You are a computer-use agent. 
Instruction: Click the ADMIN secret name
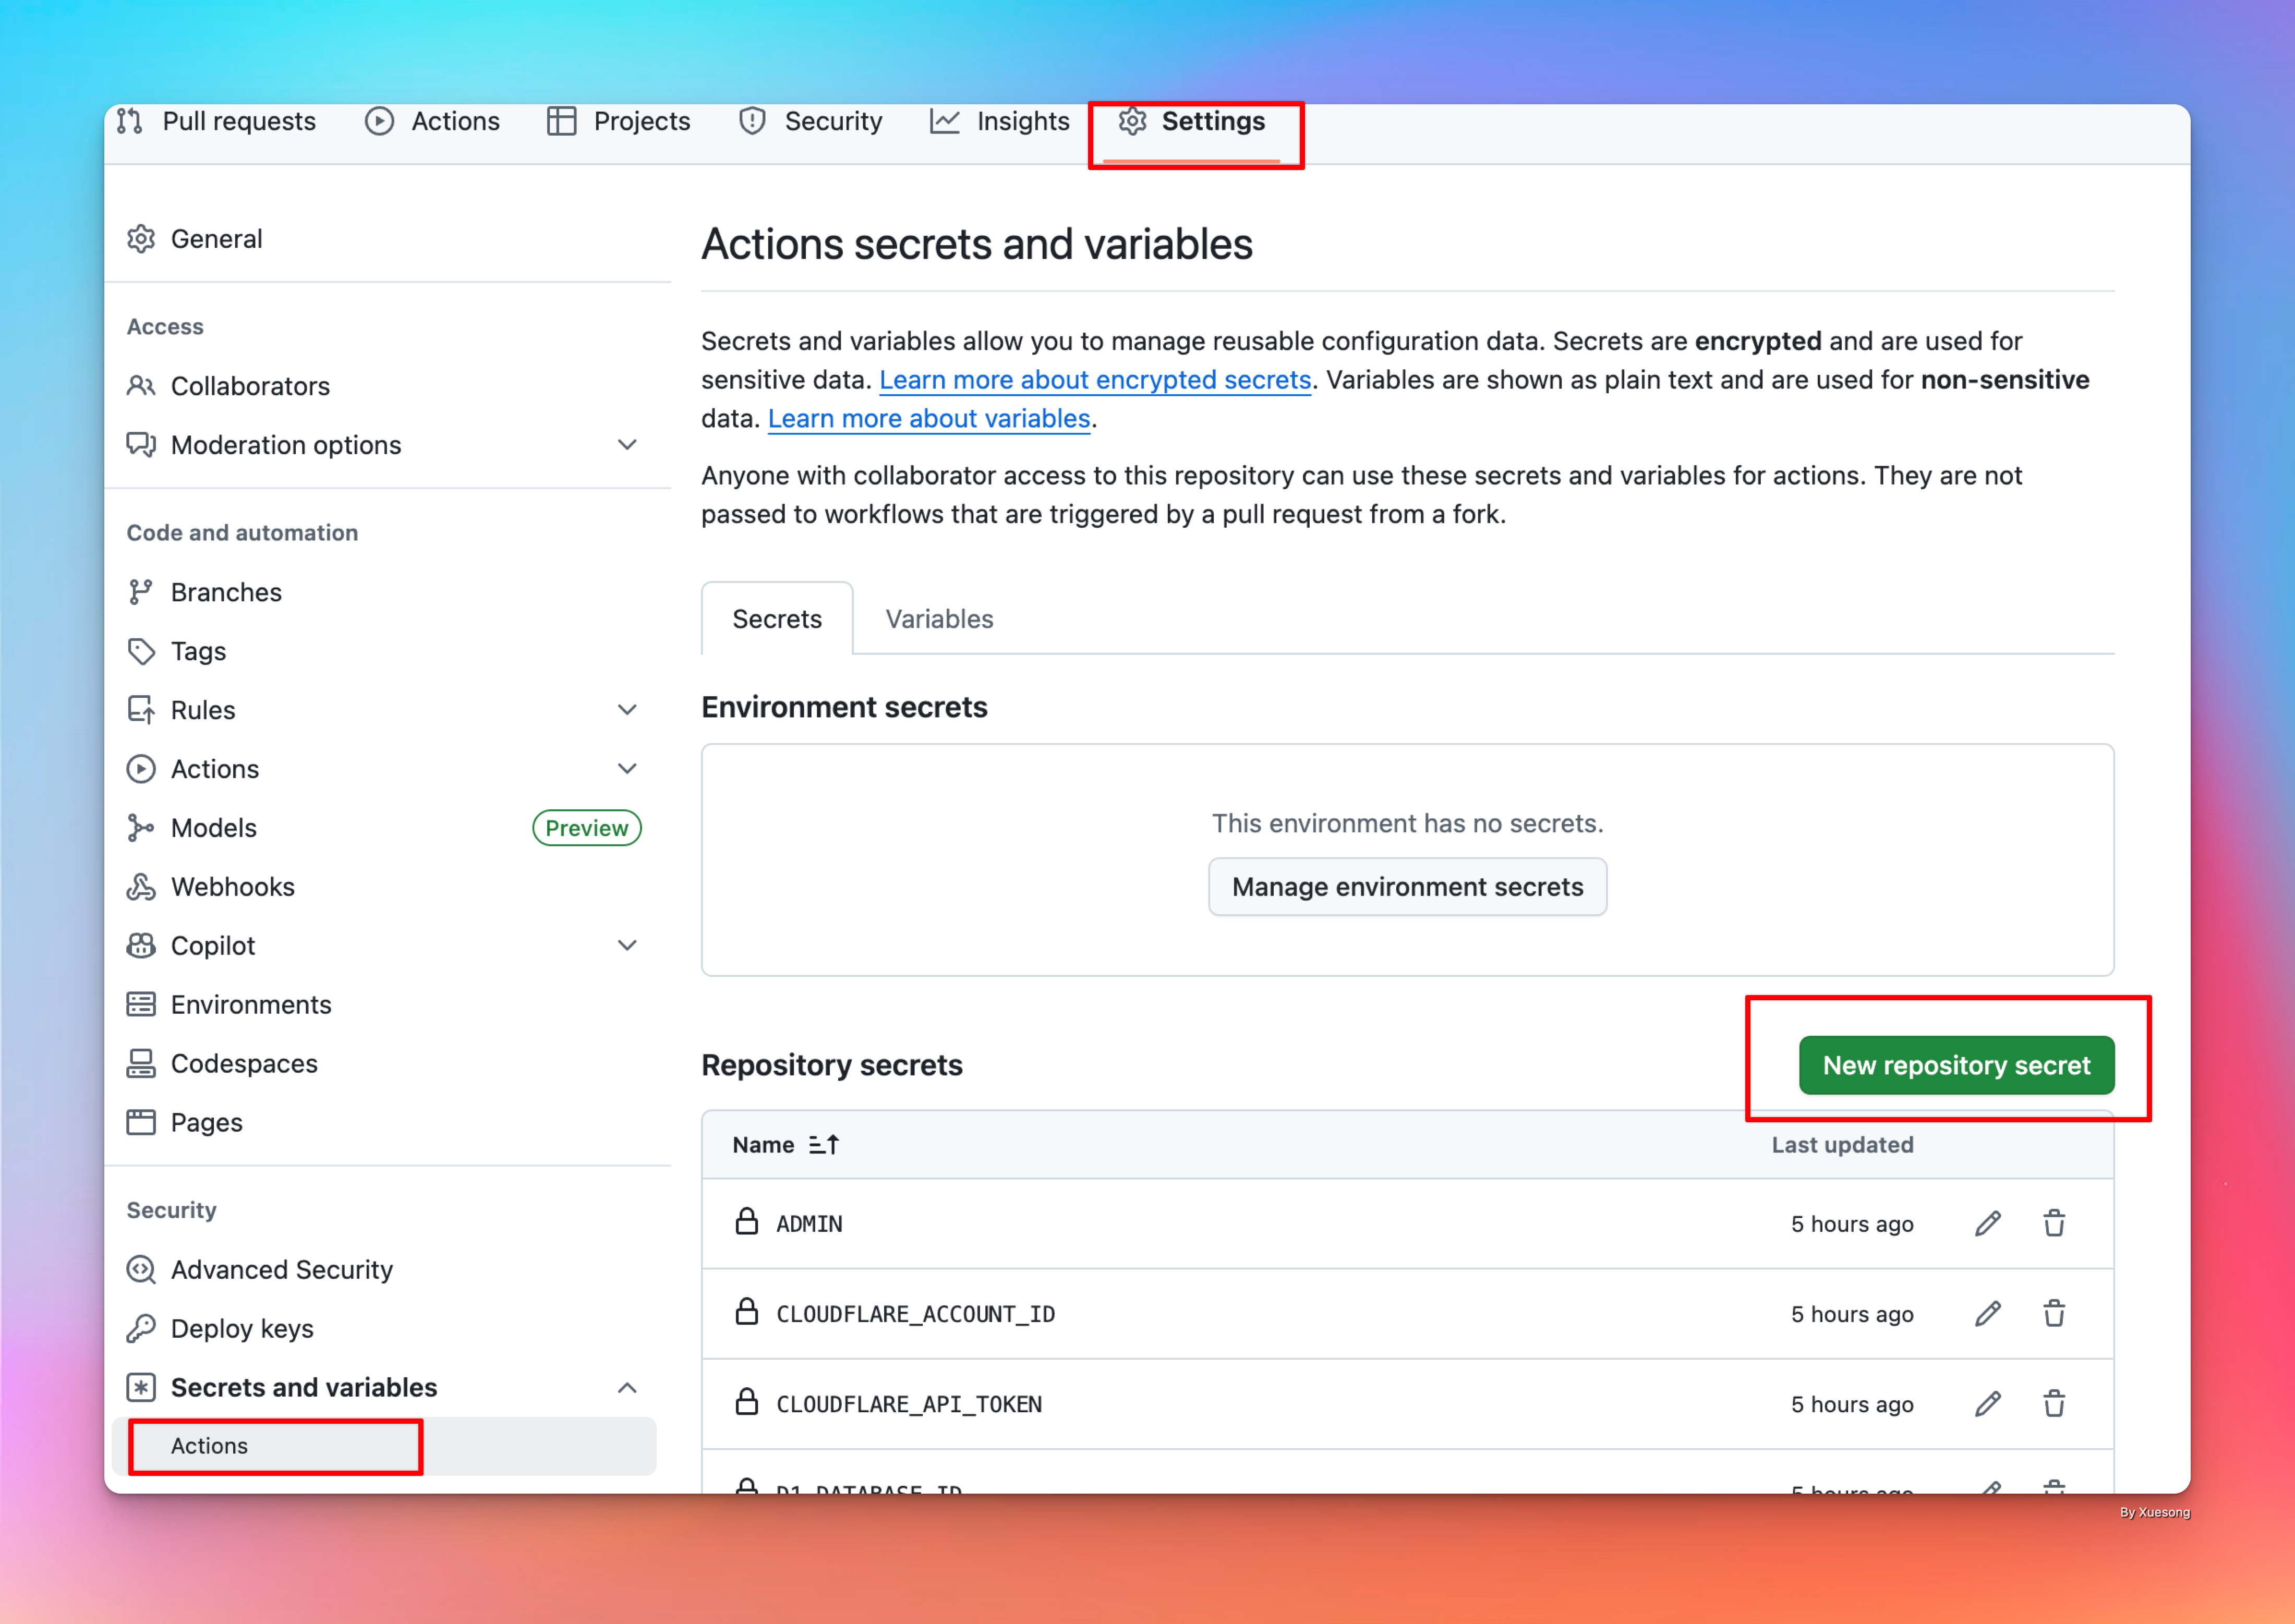809,1224
